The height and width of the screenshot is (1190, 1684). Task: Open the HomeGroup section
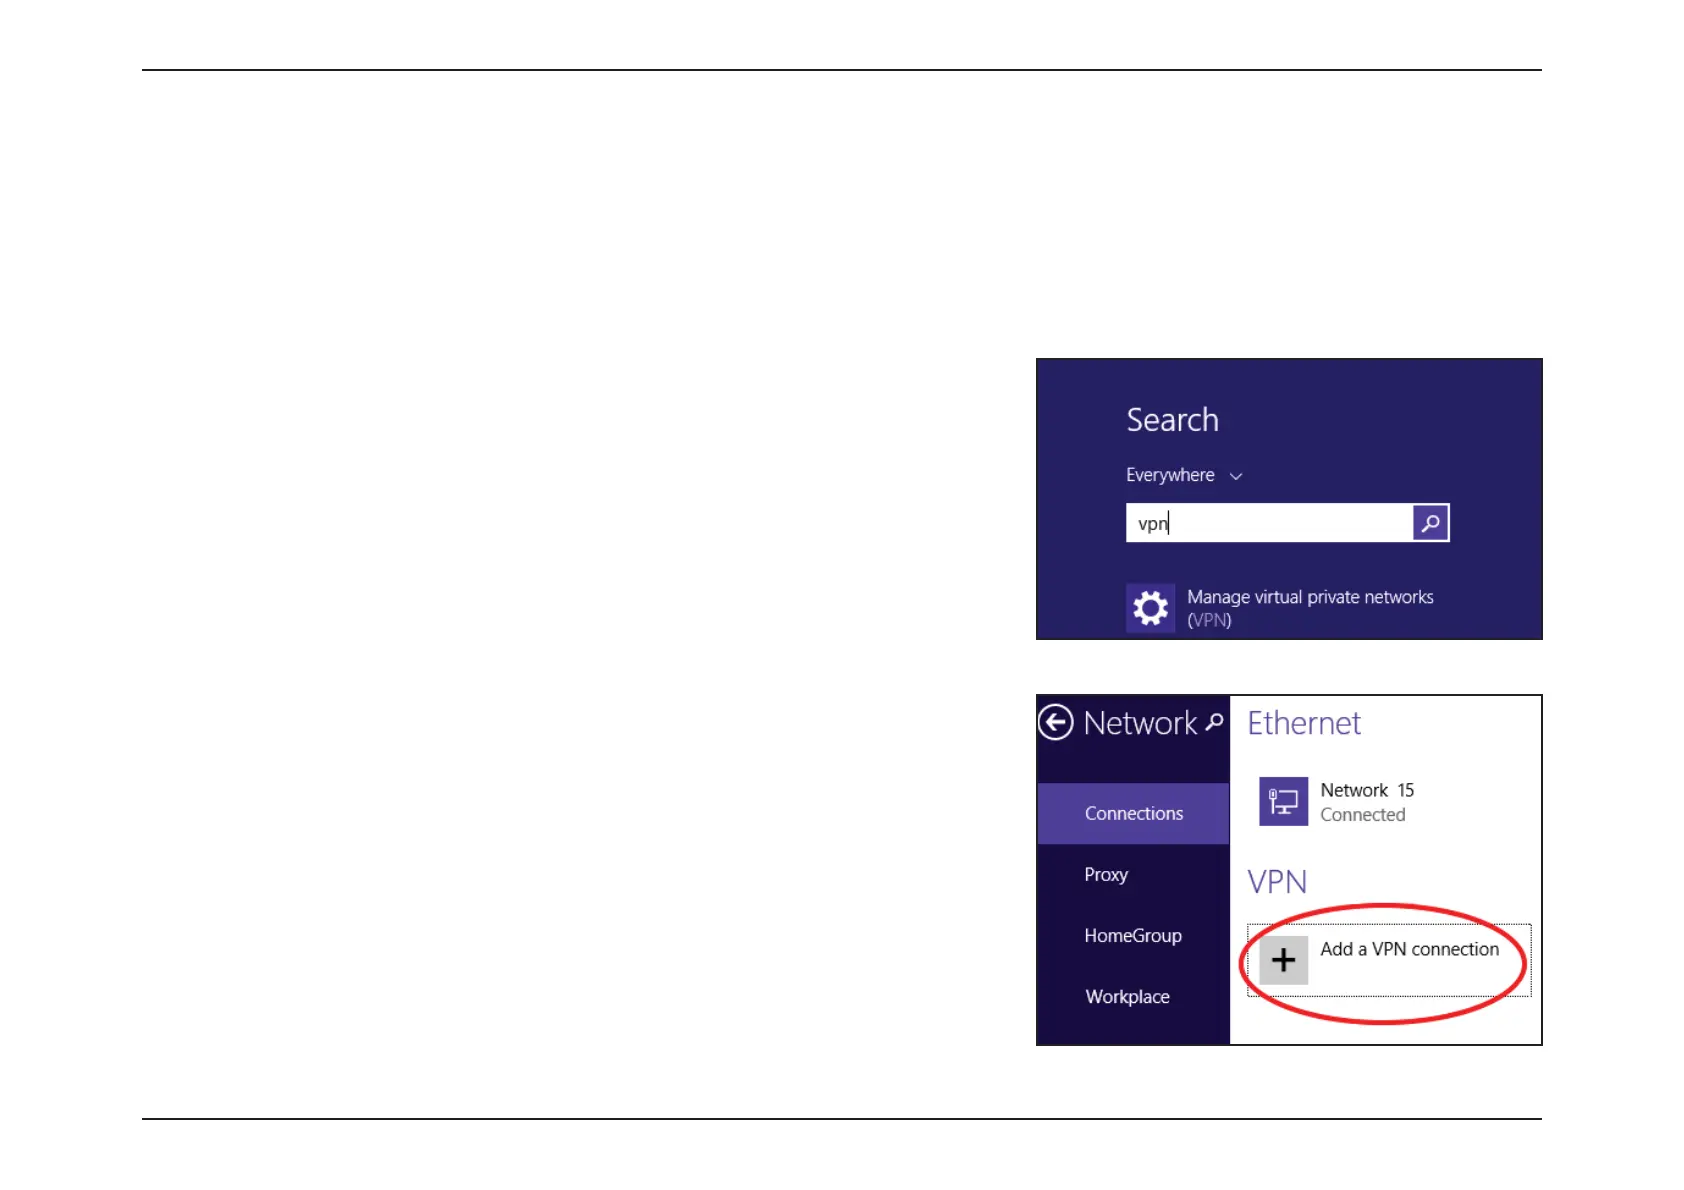(1133, 936)
